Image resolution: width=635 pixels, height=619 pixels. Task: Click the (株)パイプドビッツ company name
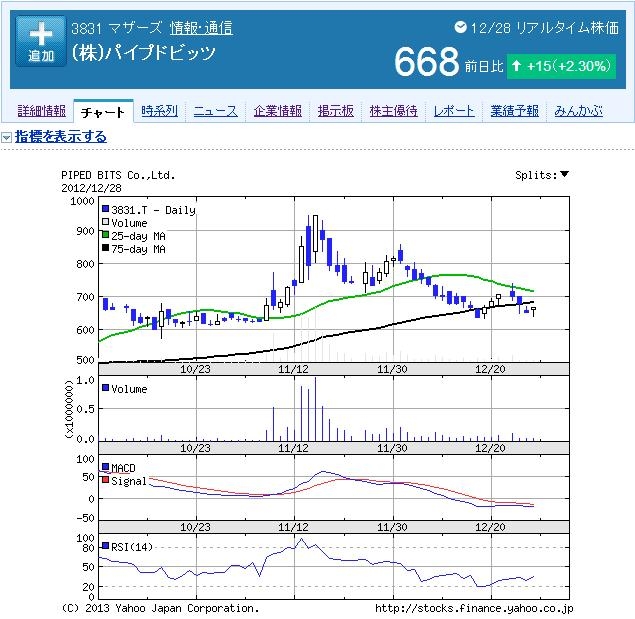[x=143, y=53]
